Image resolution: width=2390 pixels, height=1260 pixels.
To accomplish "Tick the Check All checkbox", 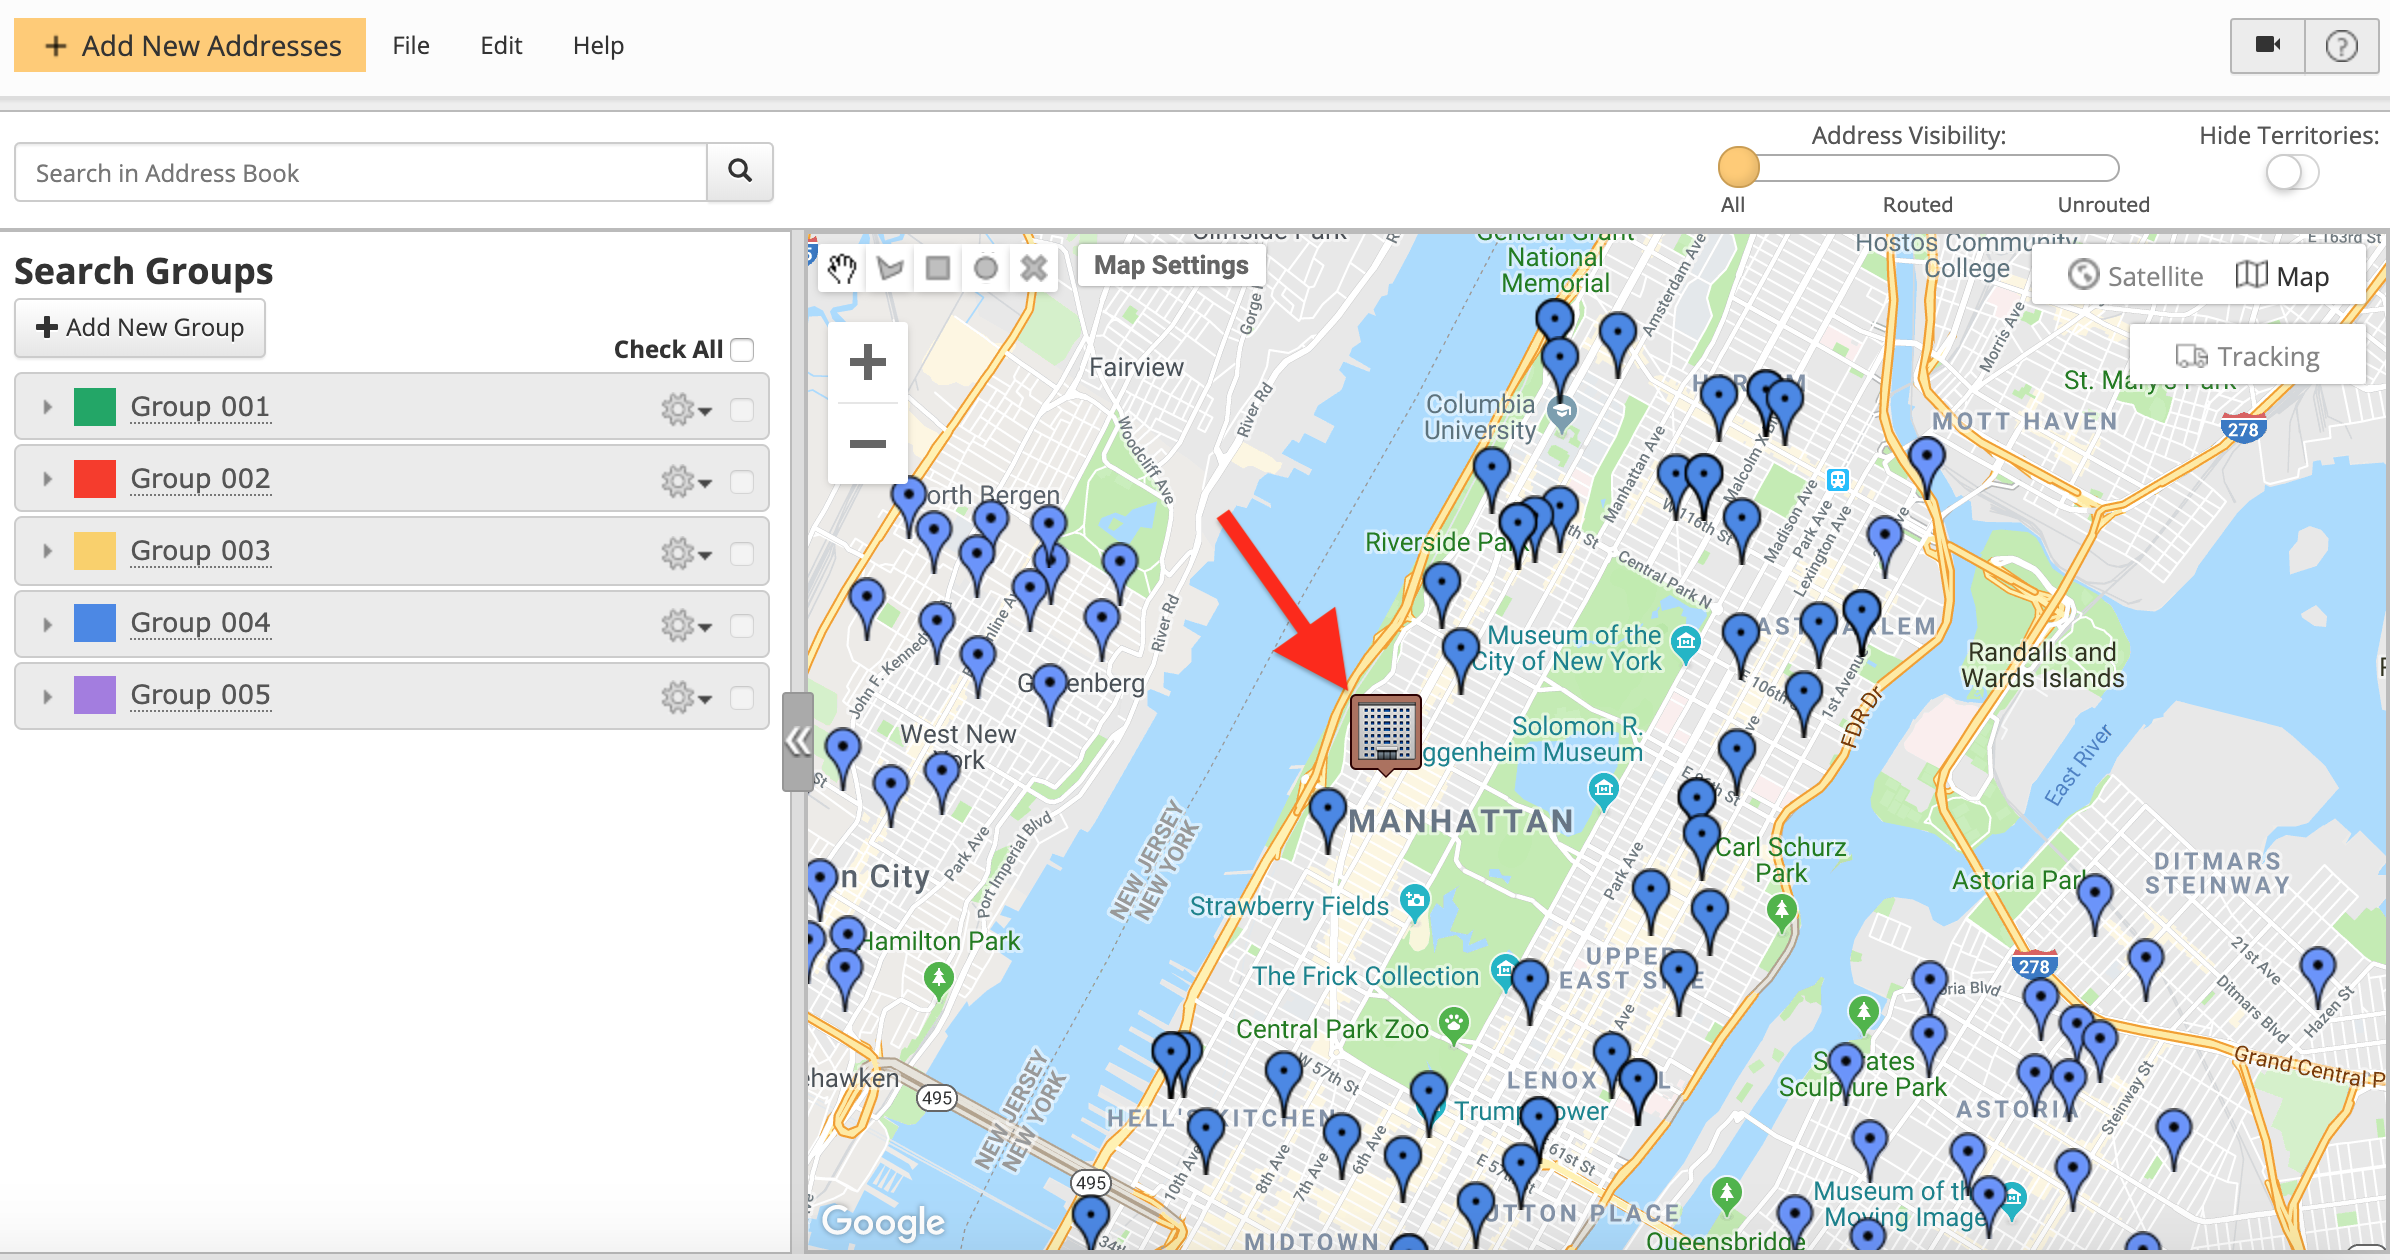I will coord(742,349).
